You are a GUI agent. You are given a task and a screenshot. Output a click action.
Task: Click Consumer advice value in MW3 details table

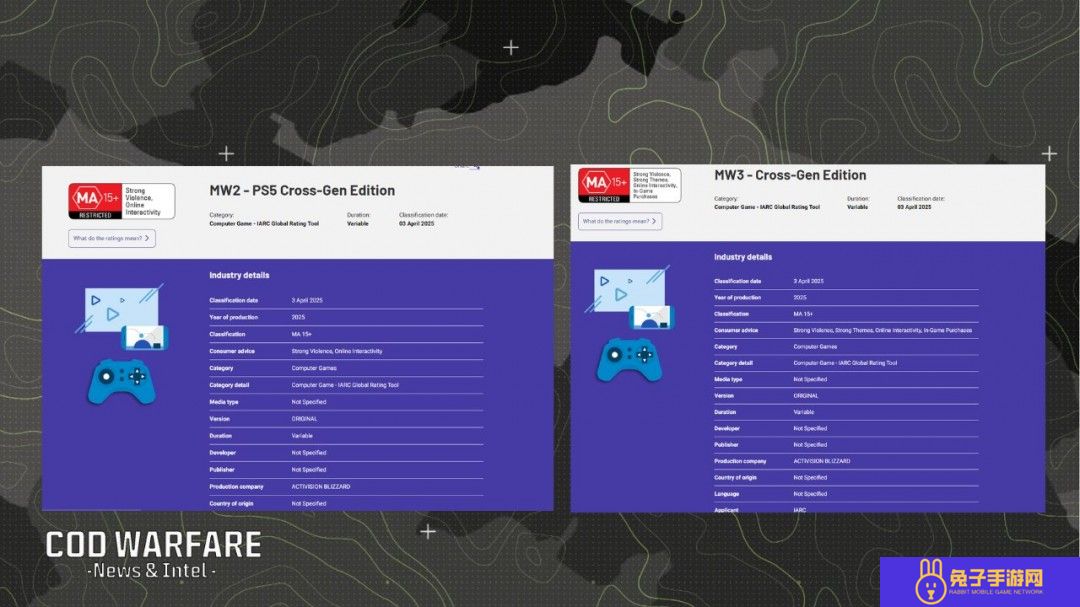(x=882, y=331)
